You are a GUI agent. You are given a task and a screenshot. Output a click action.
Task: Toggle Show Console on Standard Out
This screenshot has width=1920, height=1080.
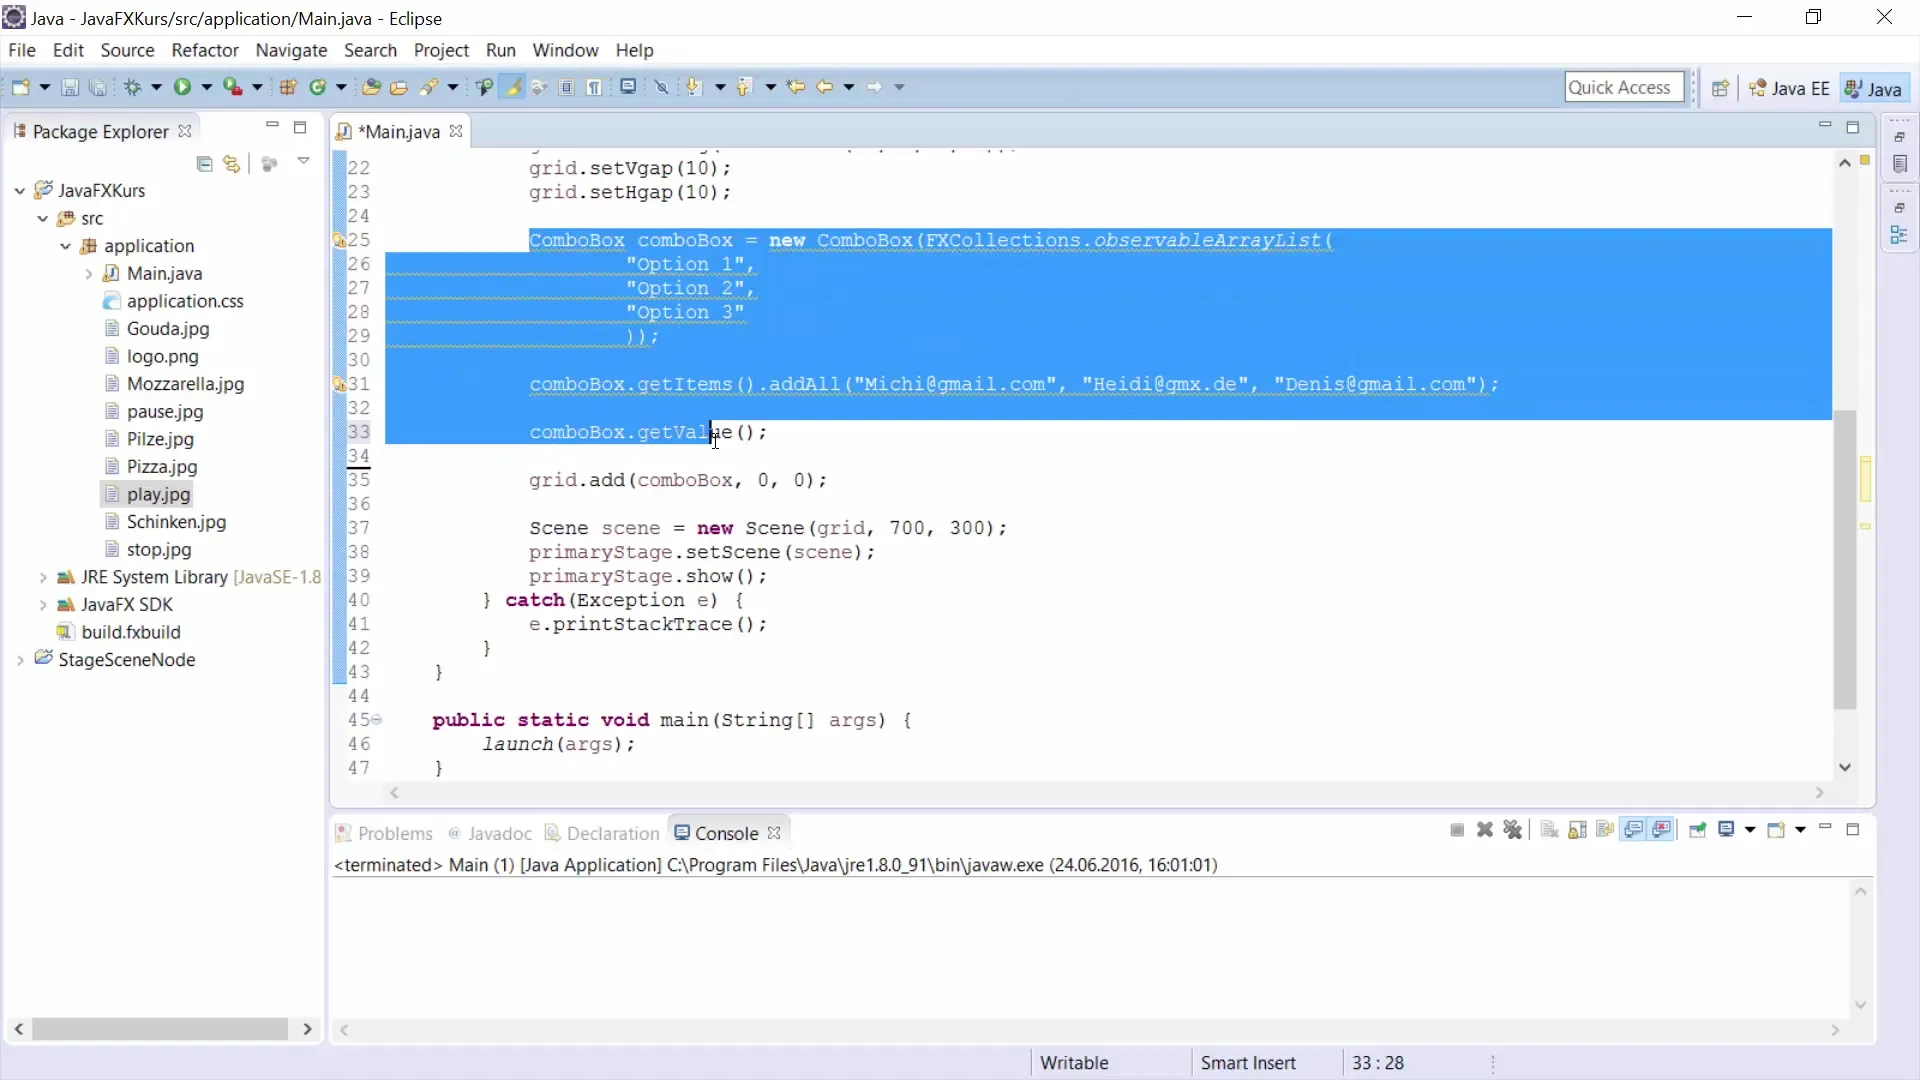click(1634, 830)
